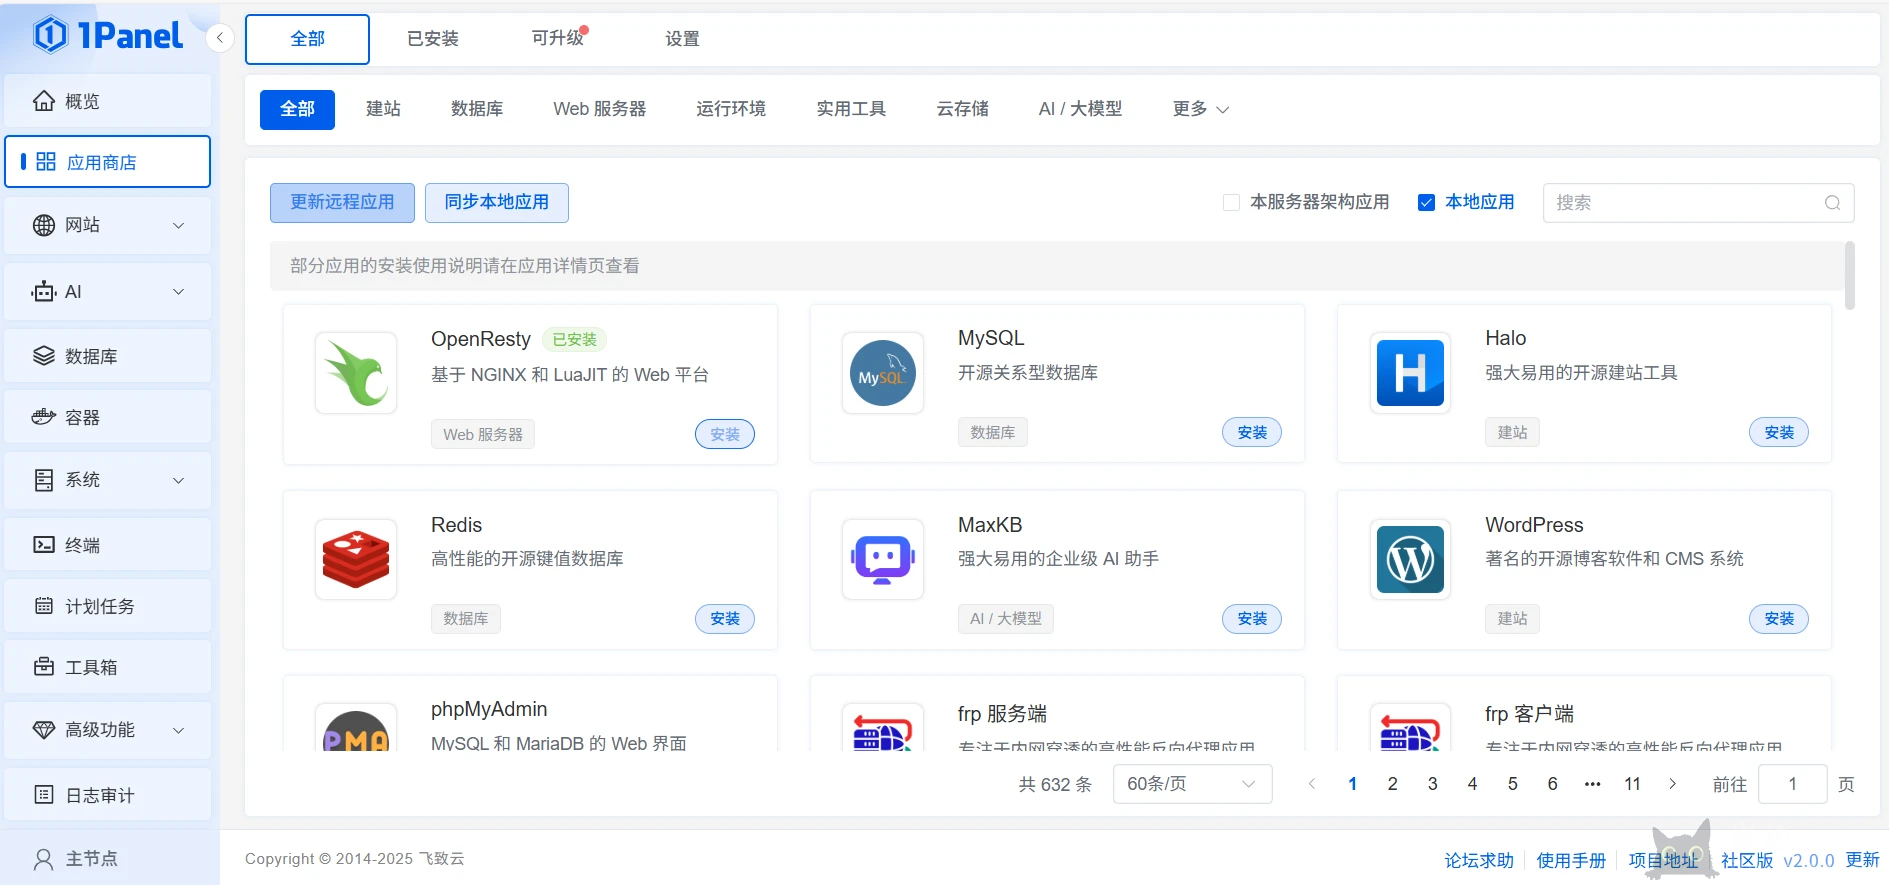Viewport: 1889px width, 885px height.
Task: Click the 计划任务 calendar icon
Action: (44, 606)
